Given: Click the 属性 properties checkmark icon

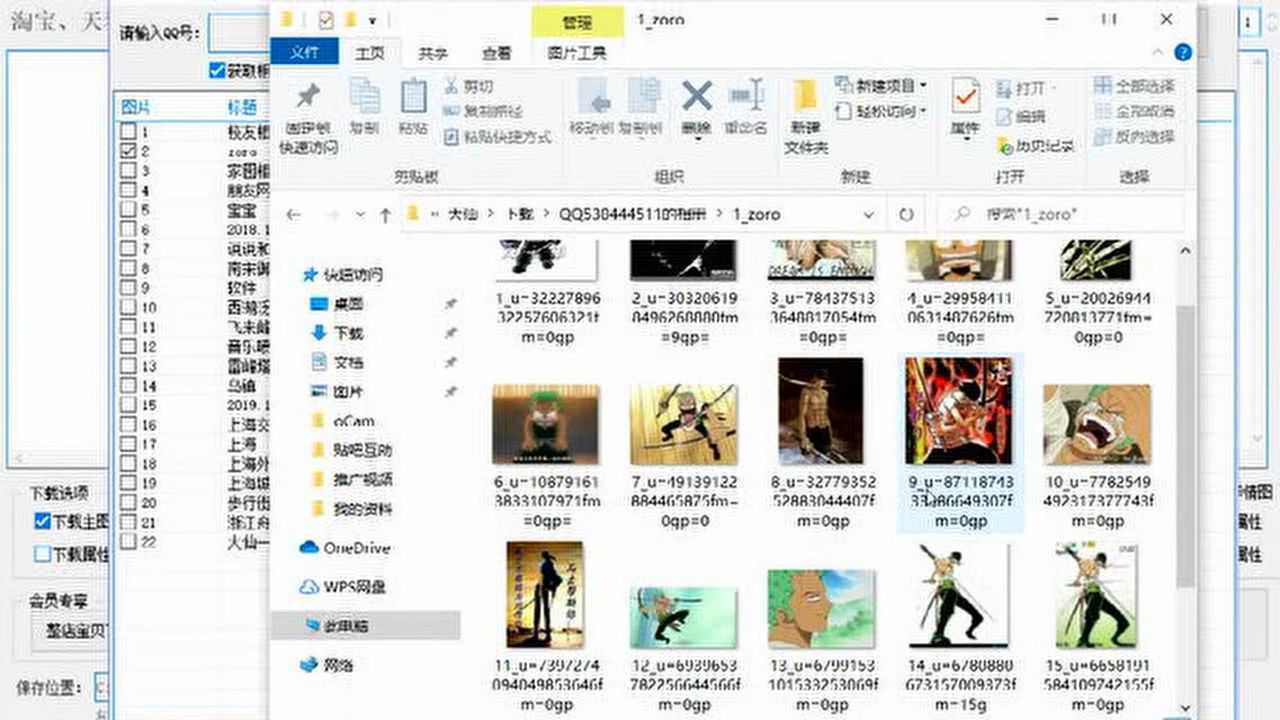Looking at the screenshot, I should click(x=965, y=97).
